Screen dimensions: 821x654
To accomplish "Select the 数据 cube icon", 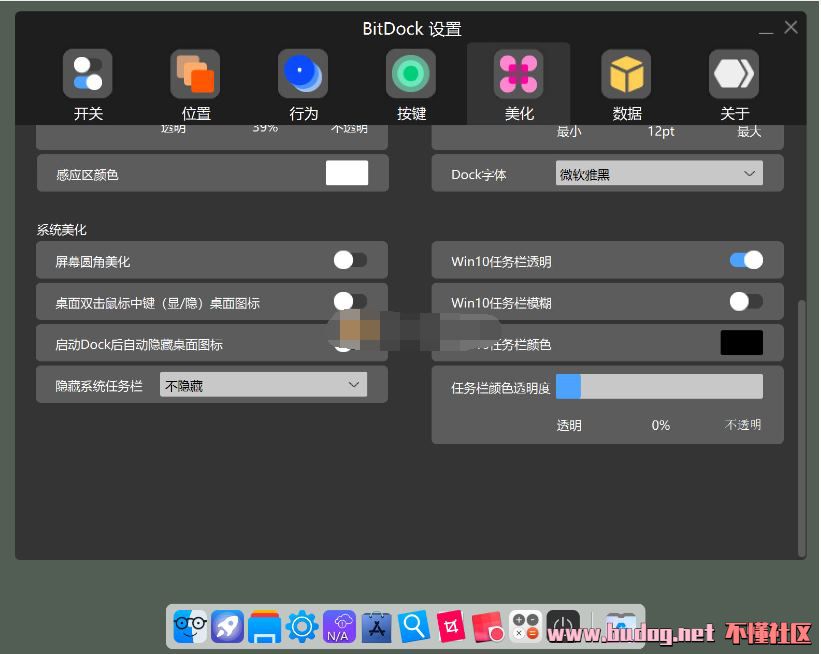I will coord(626,74).
